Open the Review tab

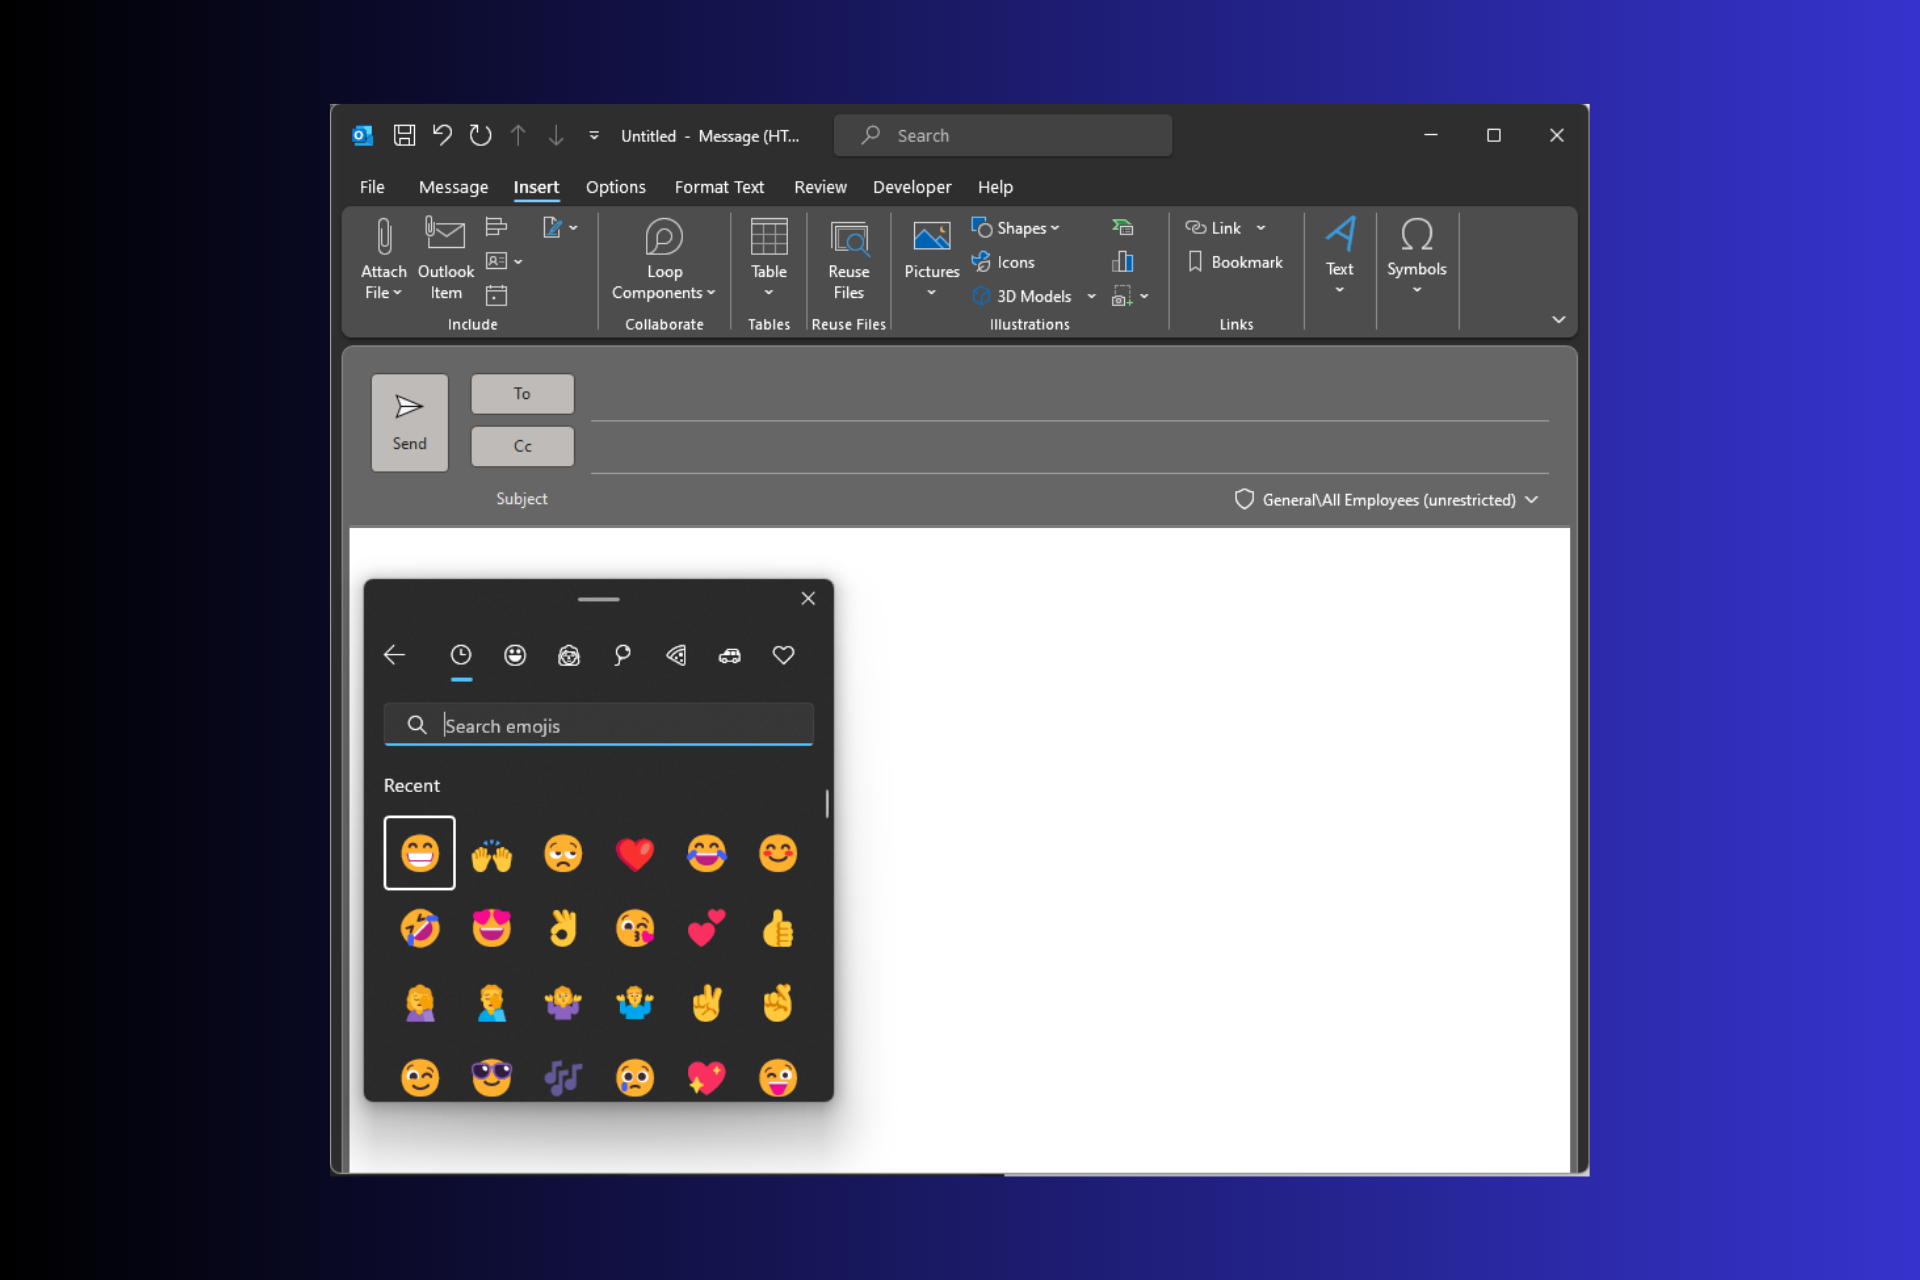coord(820,187)
